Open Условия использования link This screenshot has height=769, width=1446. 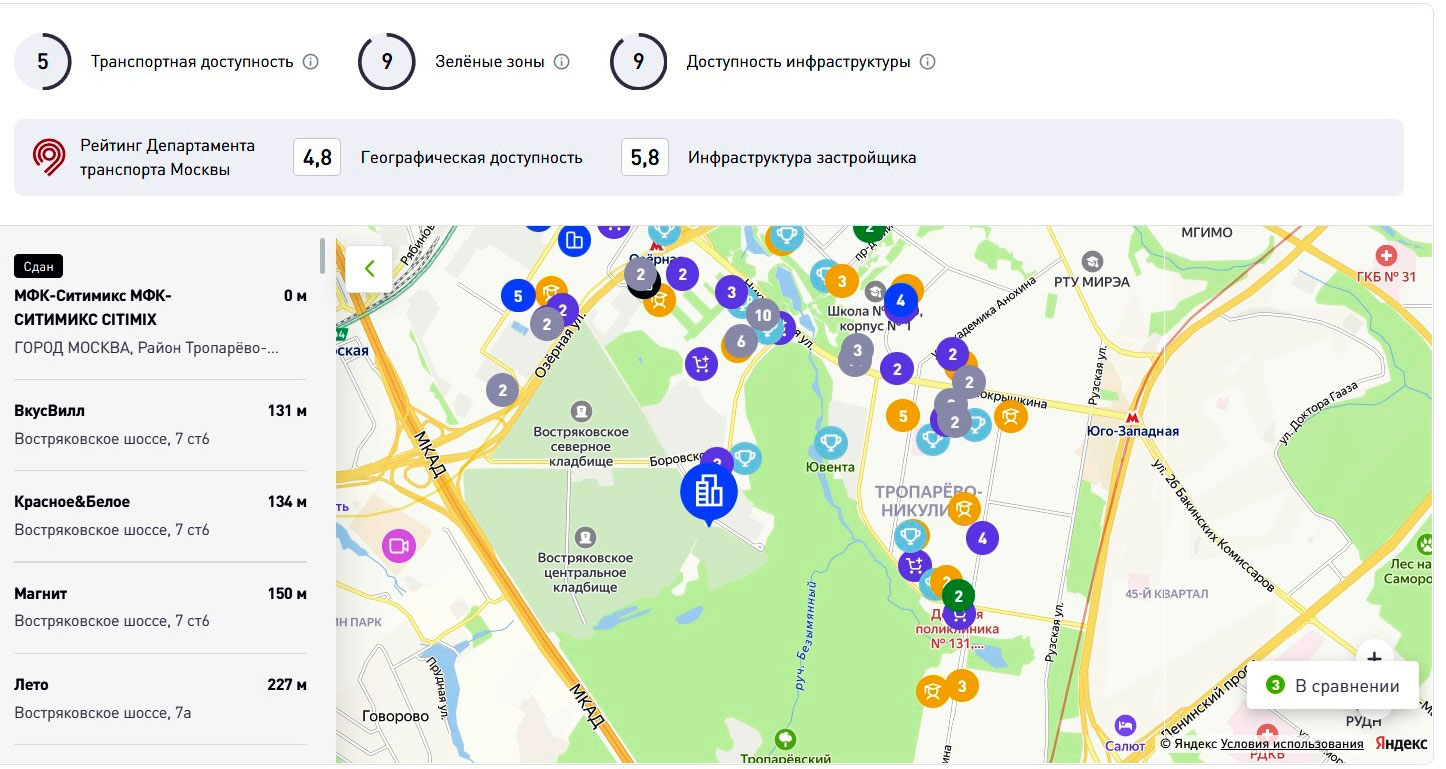pyautogui.click(x=1292, y=744)
